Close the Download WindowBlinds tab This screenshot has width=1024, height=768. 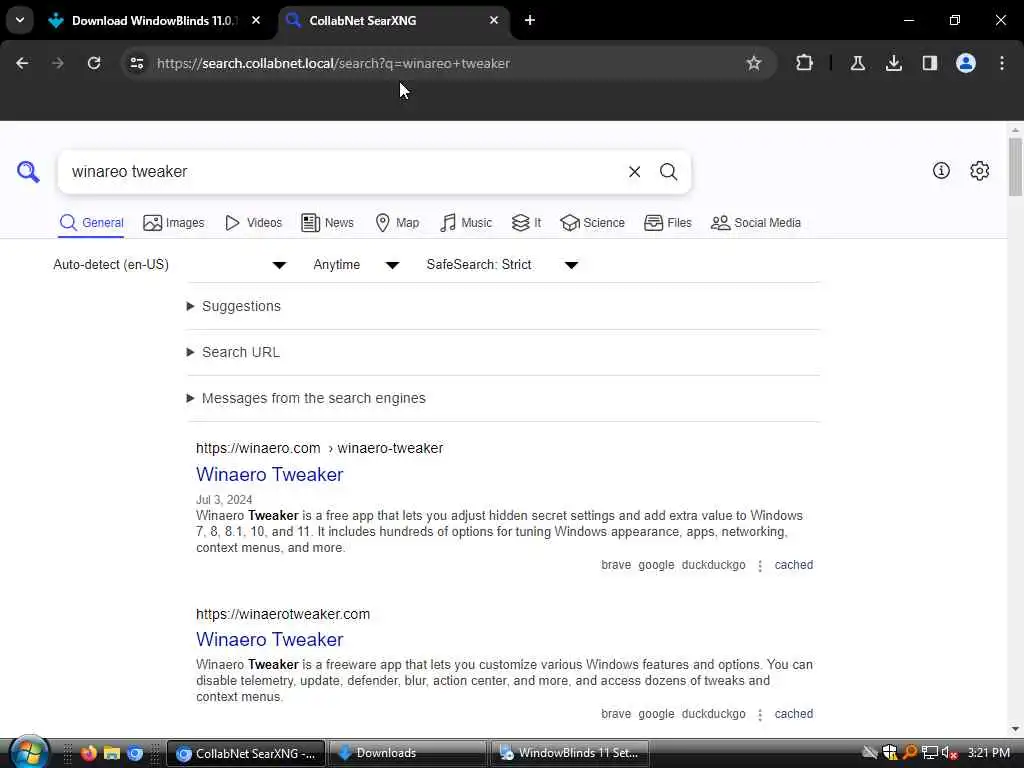click(256, 20)
